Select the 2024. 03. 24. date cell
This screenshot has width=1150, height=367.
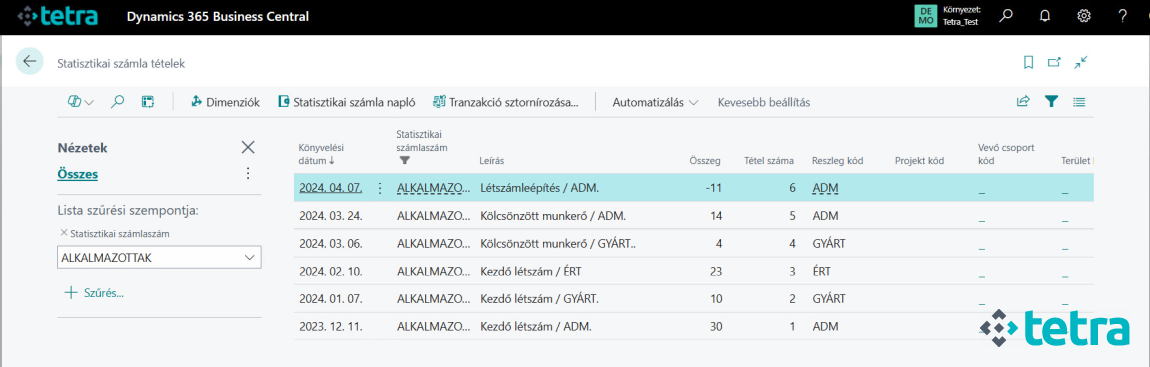pyautogui.click(x=331, y=217)
